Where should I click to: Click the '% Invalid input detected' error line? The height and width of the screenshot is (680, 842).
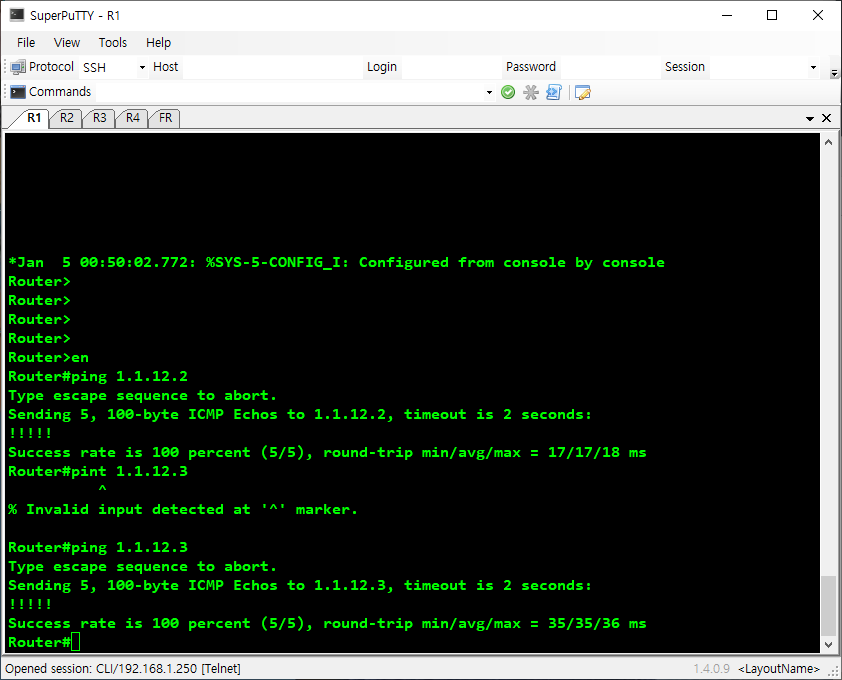pos(183,509)
